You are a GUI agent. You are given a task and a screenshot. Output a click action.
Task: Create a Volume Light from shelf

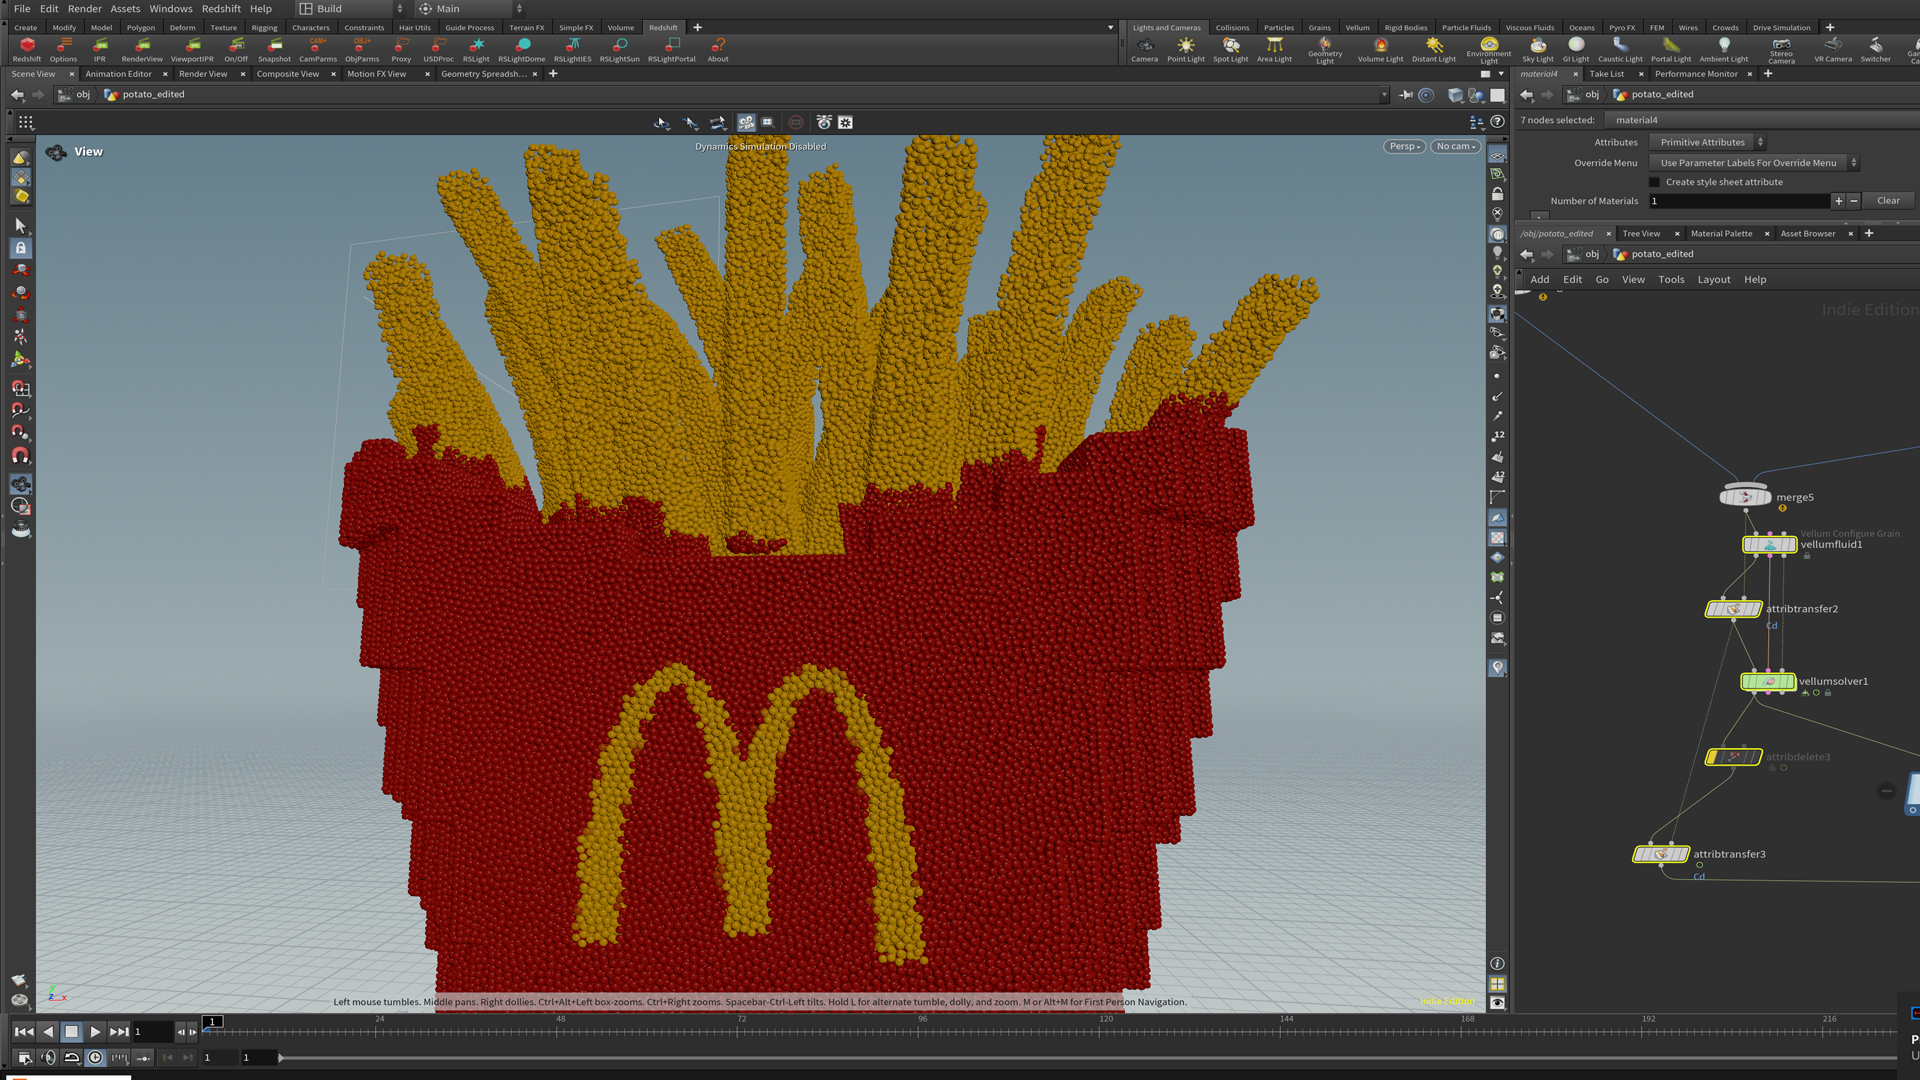[x=1380, y=50]
